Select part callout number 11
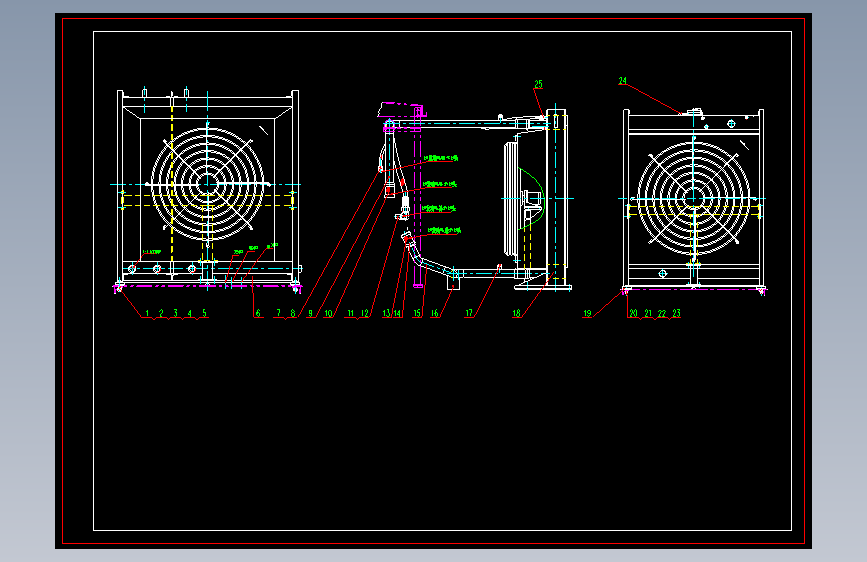 [x=351, y=313]
